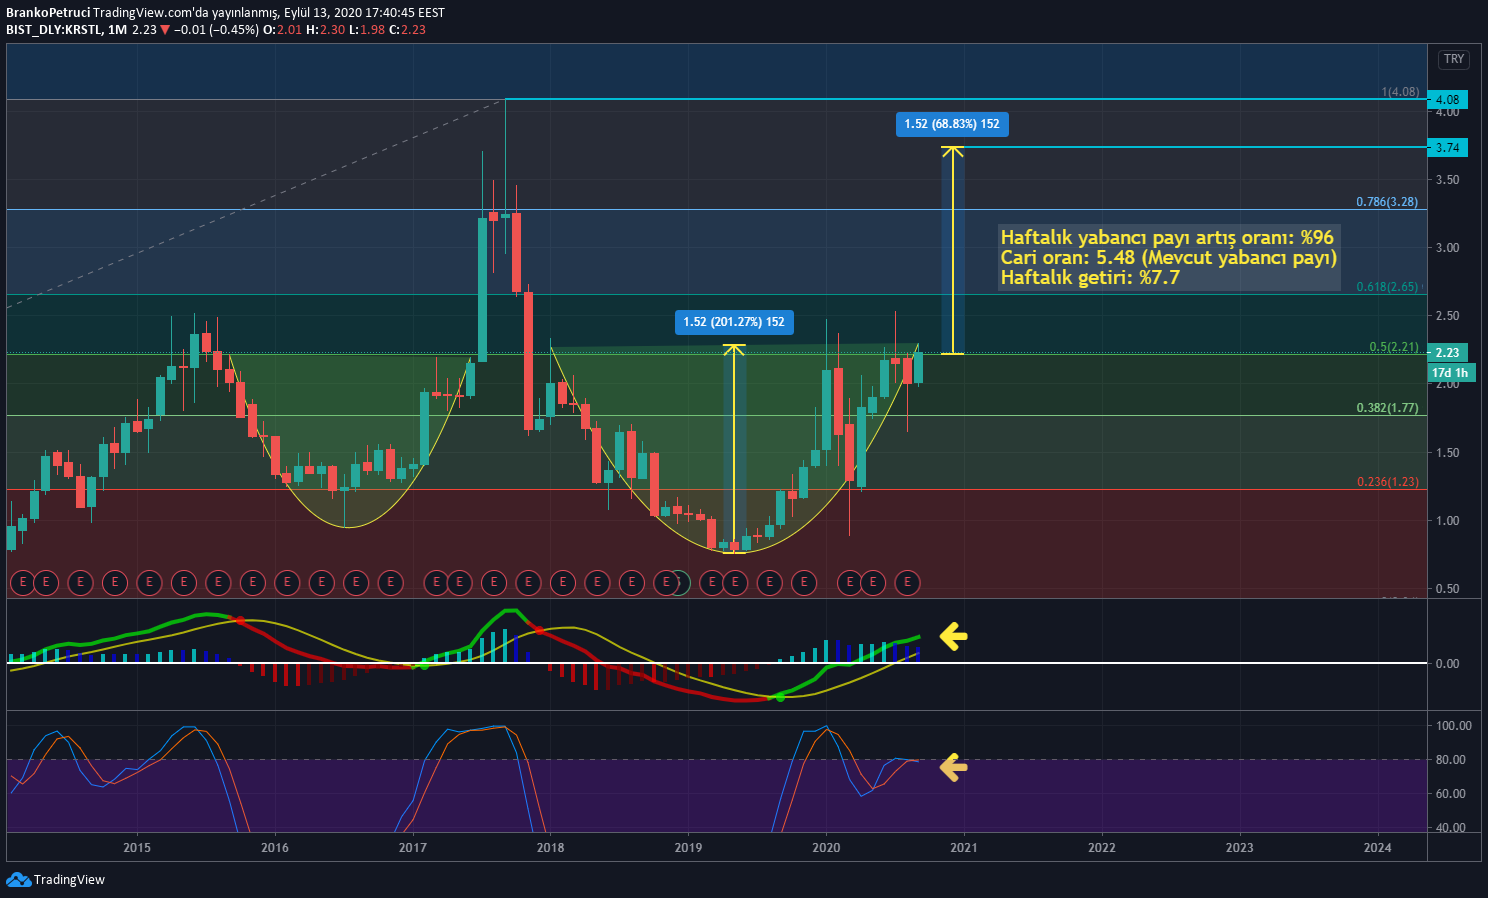This screenshot has width=1488, height=898.
Task: Click the L:1.98 low value
Action: click(367, 30)
